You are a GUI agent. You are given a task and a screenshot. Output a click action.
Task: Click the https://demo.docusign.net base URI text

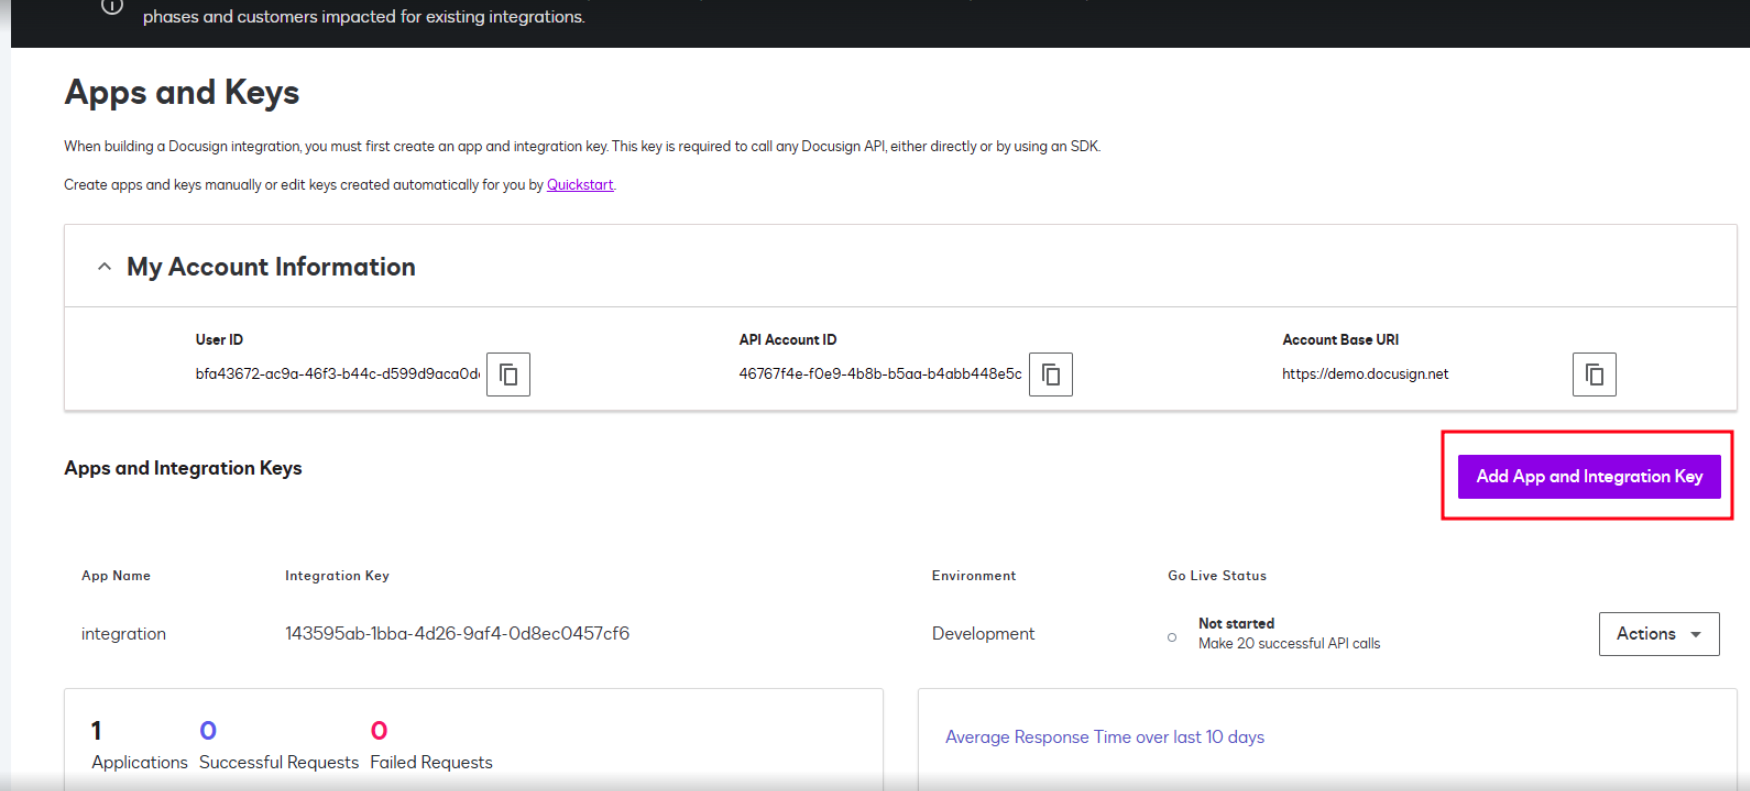pyautogui.click(x=1364, y=374)
